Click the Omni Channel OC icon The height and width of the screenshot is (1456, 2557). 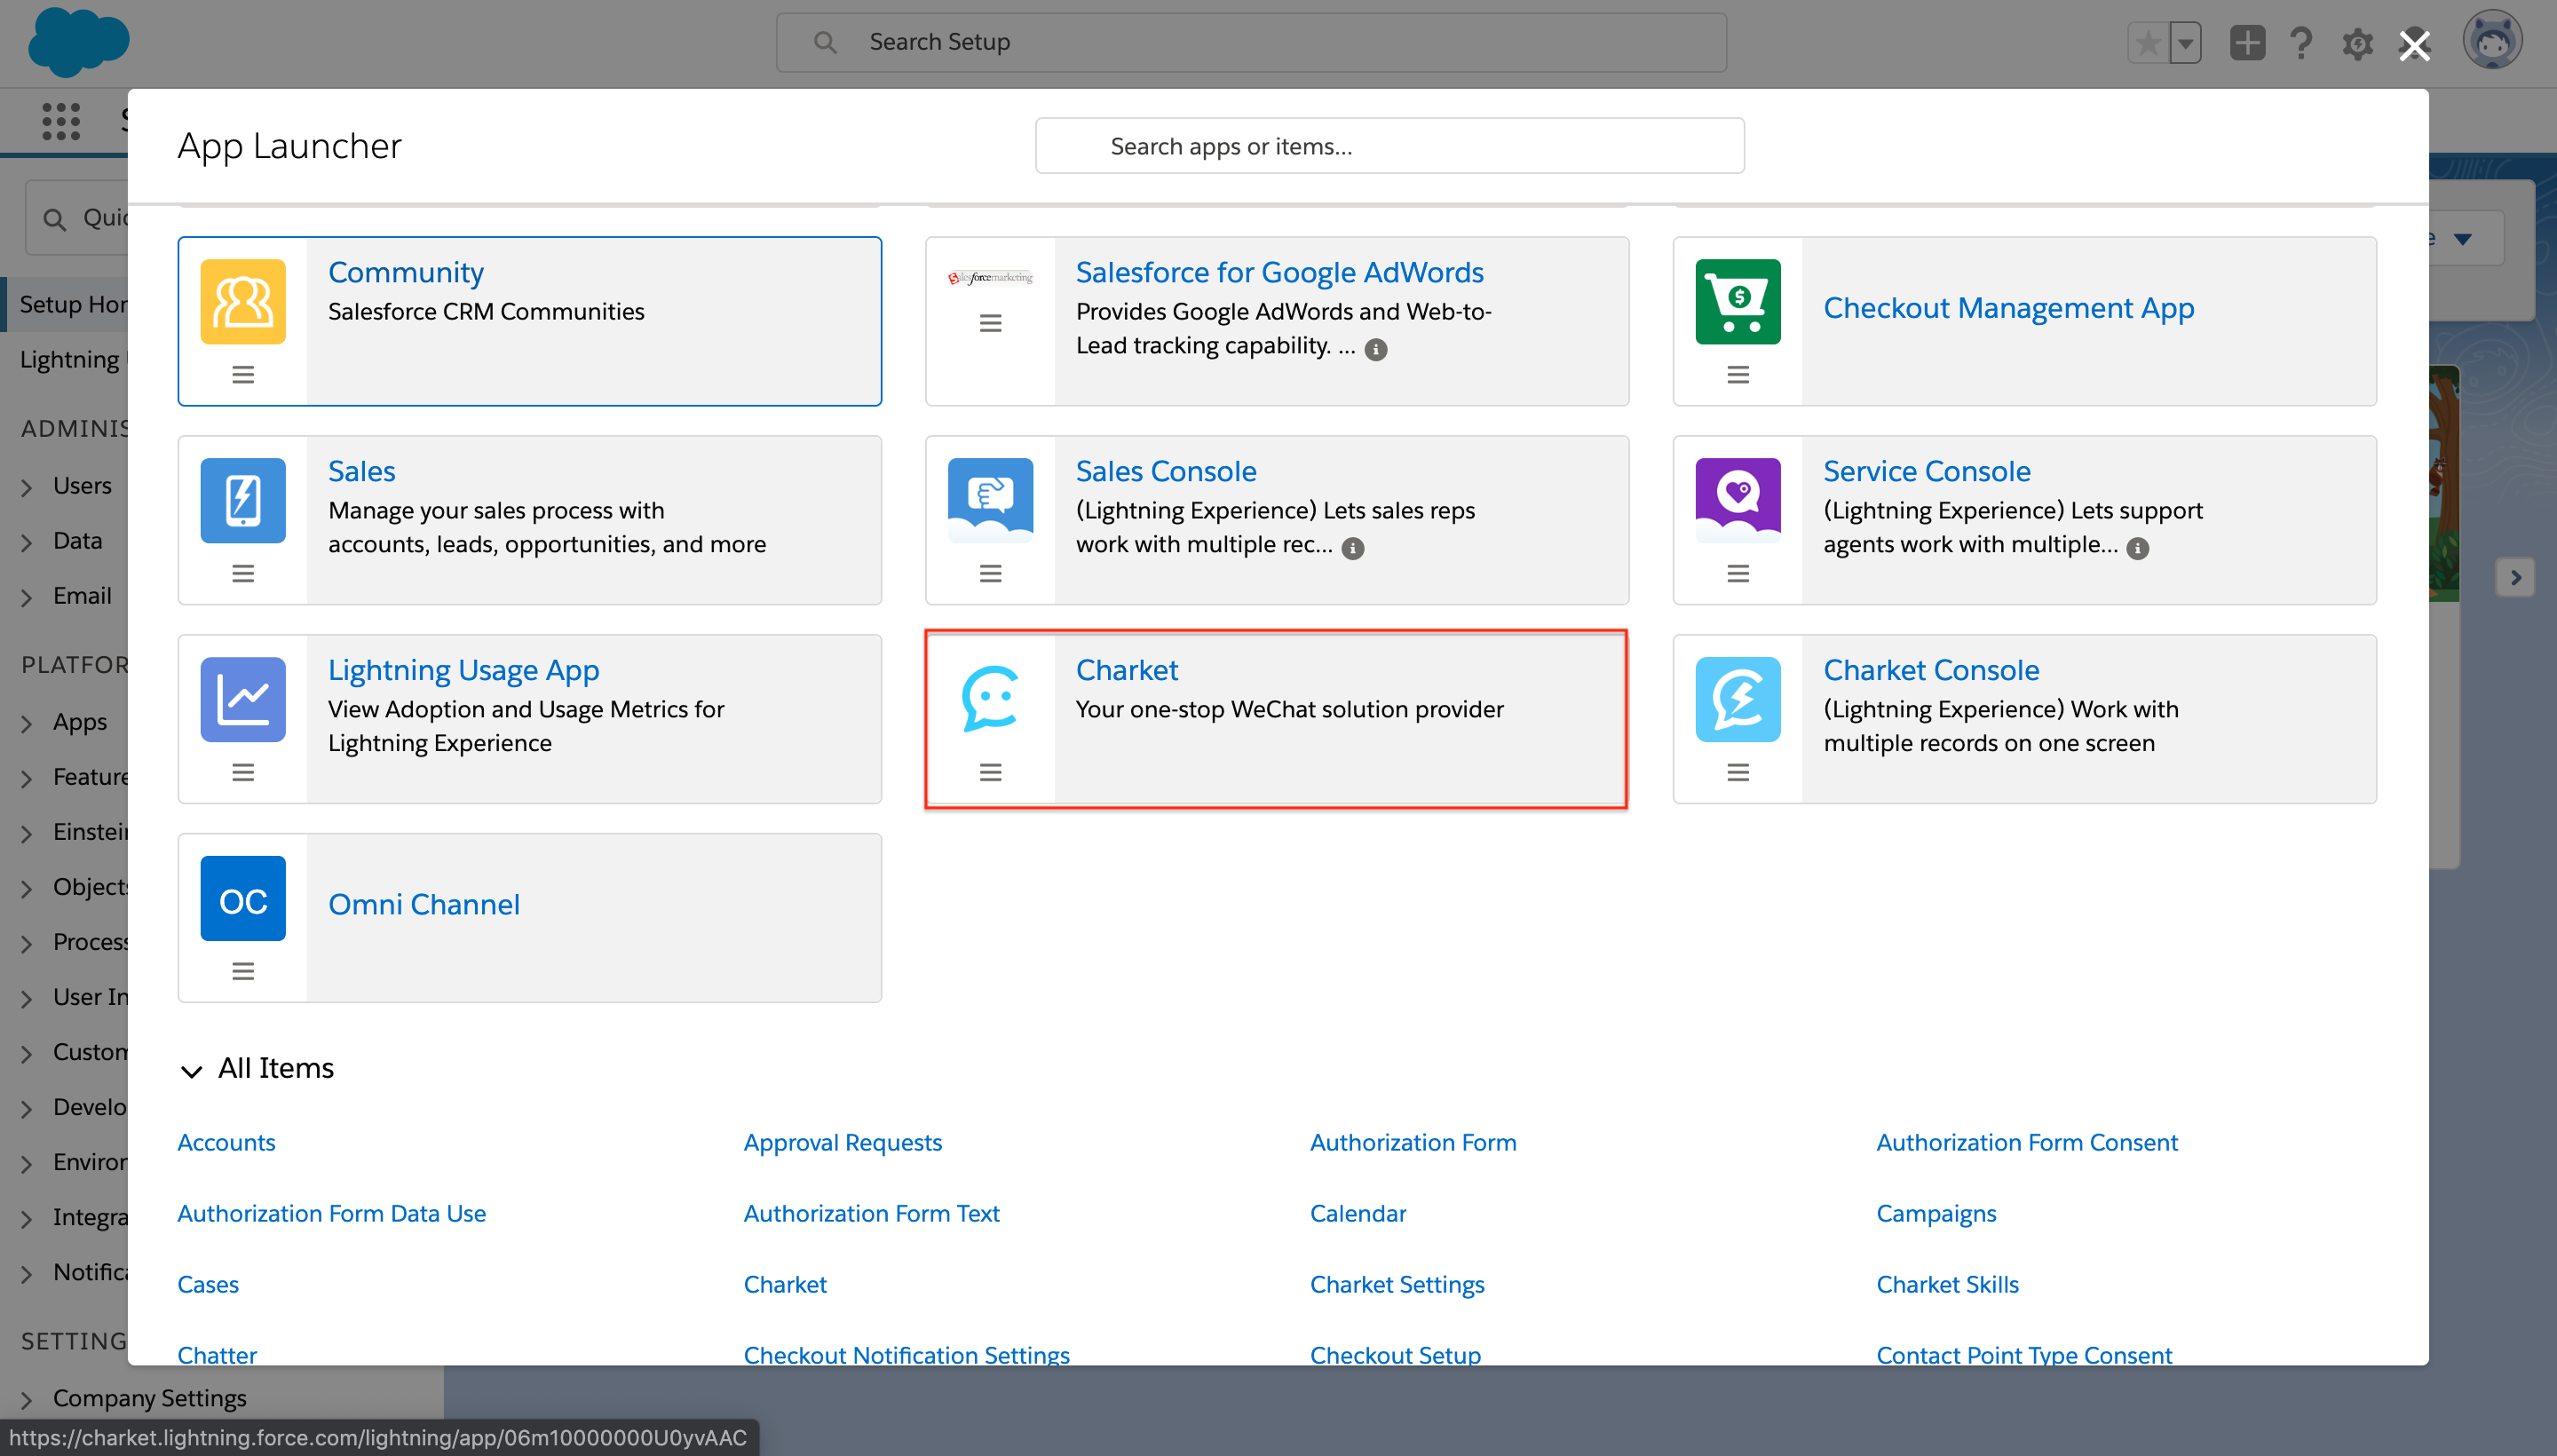pos(243,898)
